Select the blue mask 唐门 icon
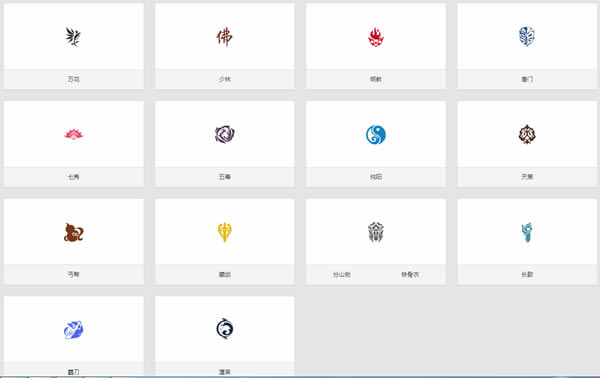Screen dimensions: 600x378 527,37
